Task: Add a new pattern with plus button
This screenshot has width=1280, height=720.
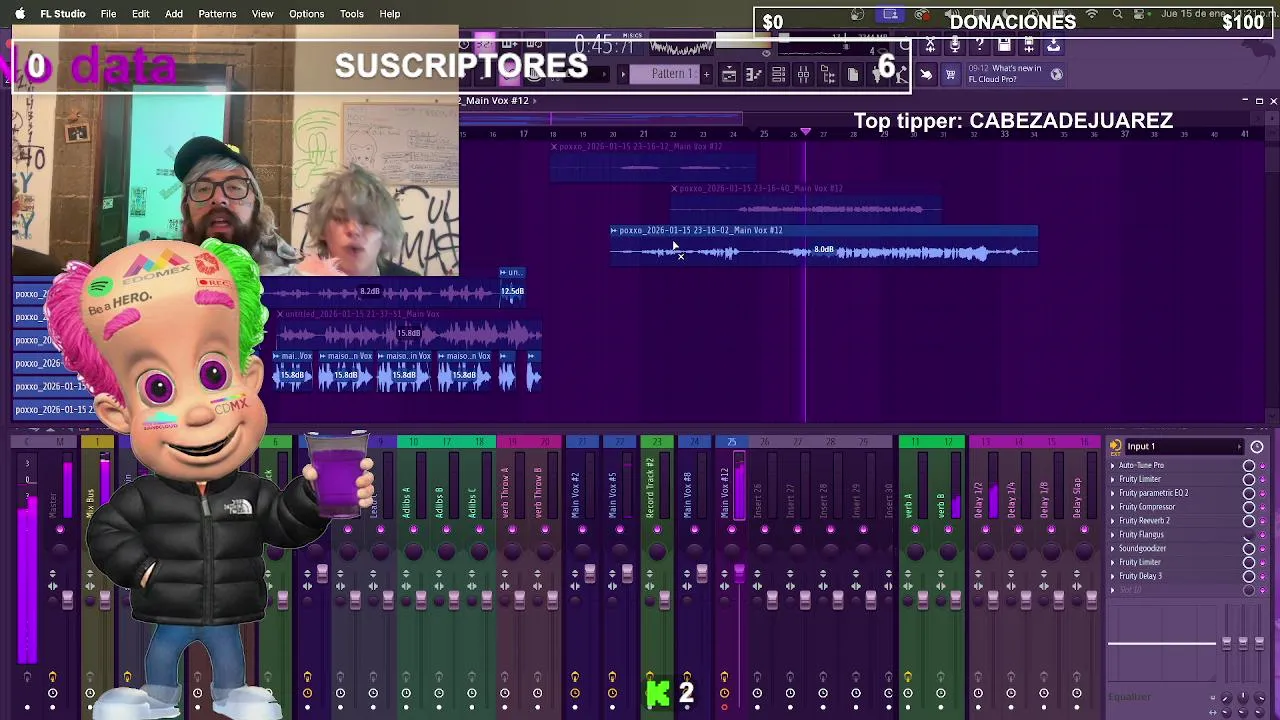Action: (x=706, y=74)
